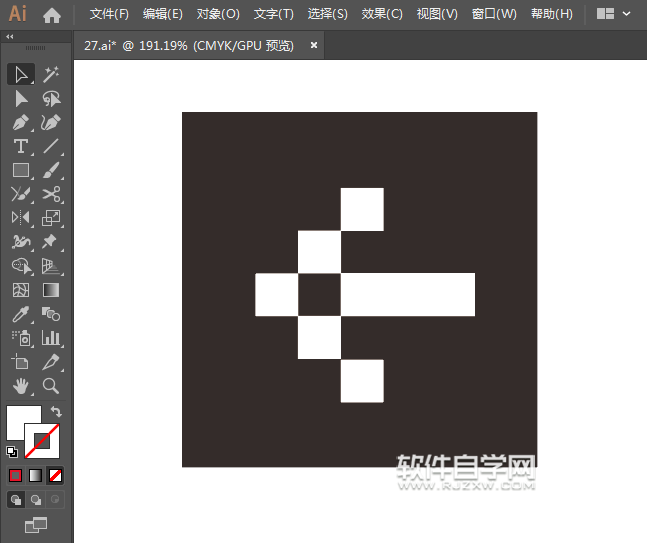The height and width of the screenshot is (543, 647).
Task: Click the Stroke swatch with red slash
Action: pyautogui.click(x=42, y=441)
